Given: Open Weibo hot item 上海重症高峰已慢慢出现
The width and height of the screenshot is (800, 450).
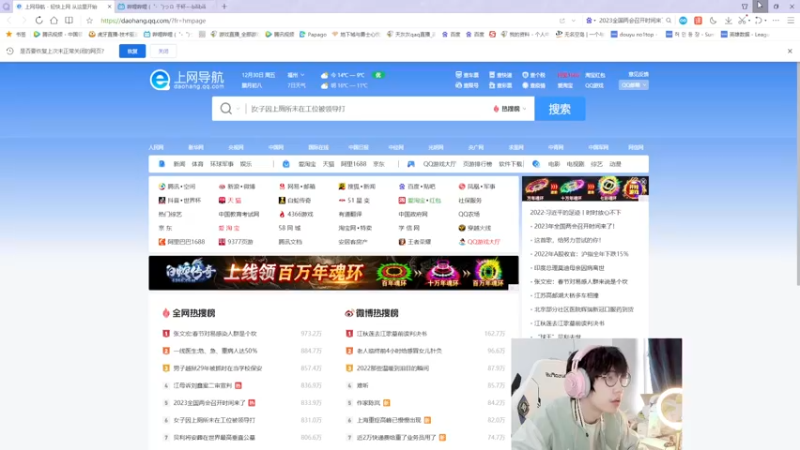Looking at the screenshot, I should pos(389,420).
